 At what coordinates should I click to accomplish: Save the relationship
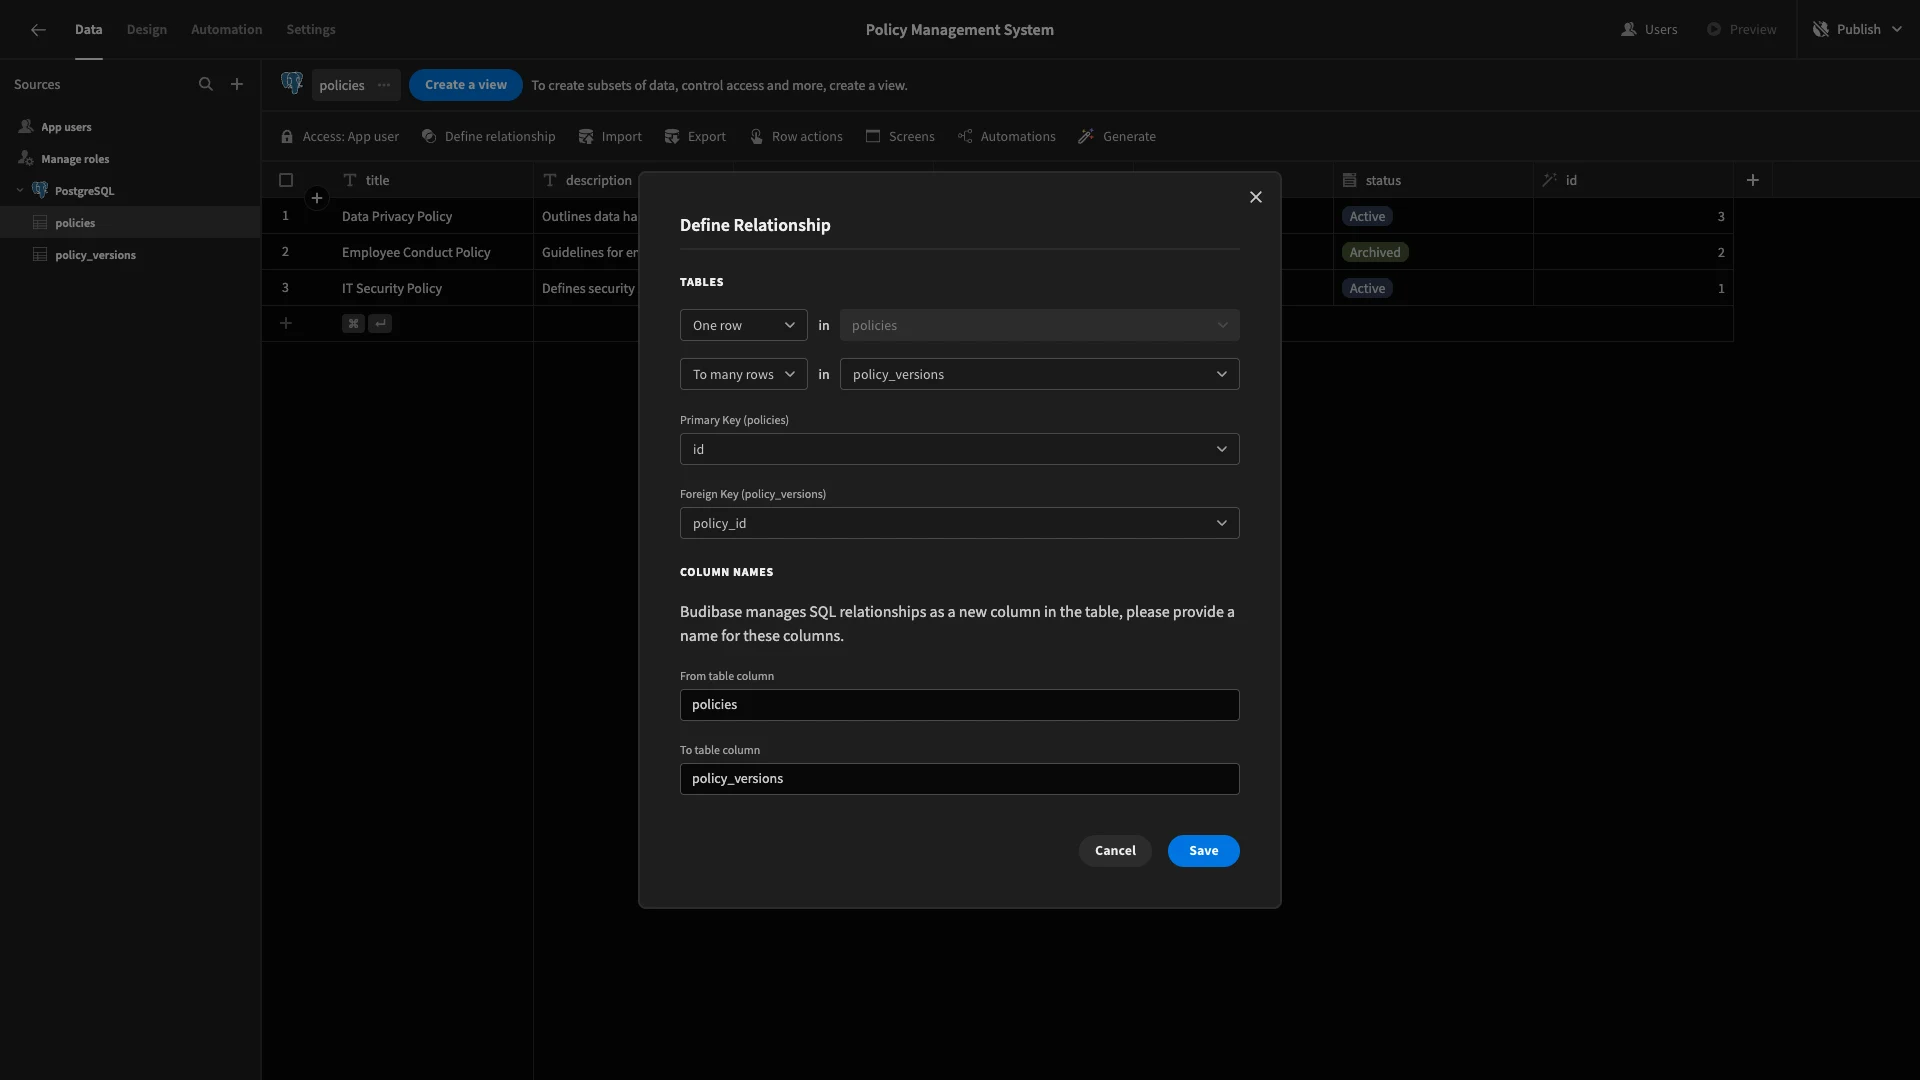(1204, 851)
